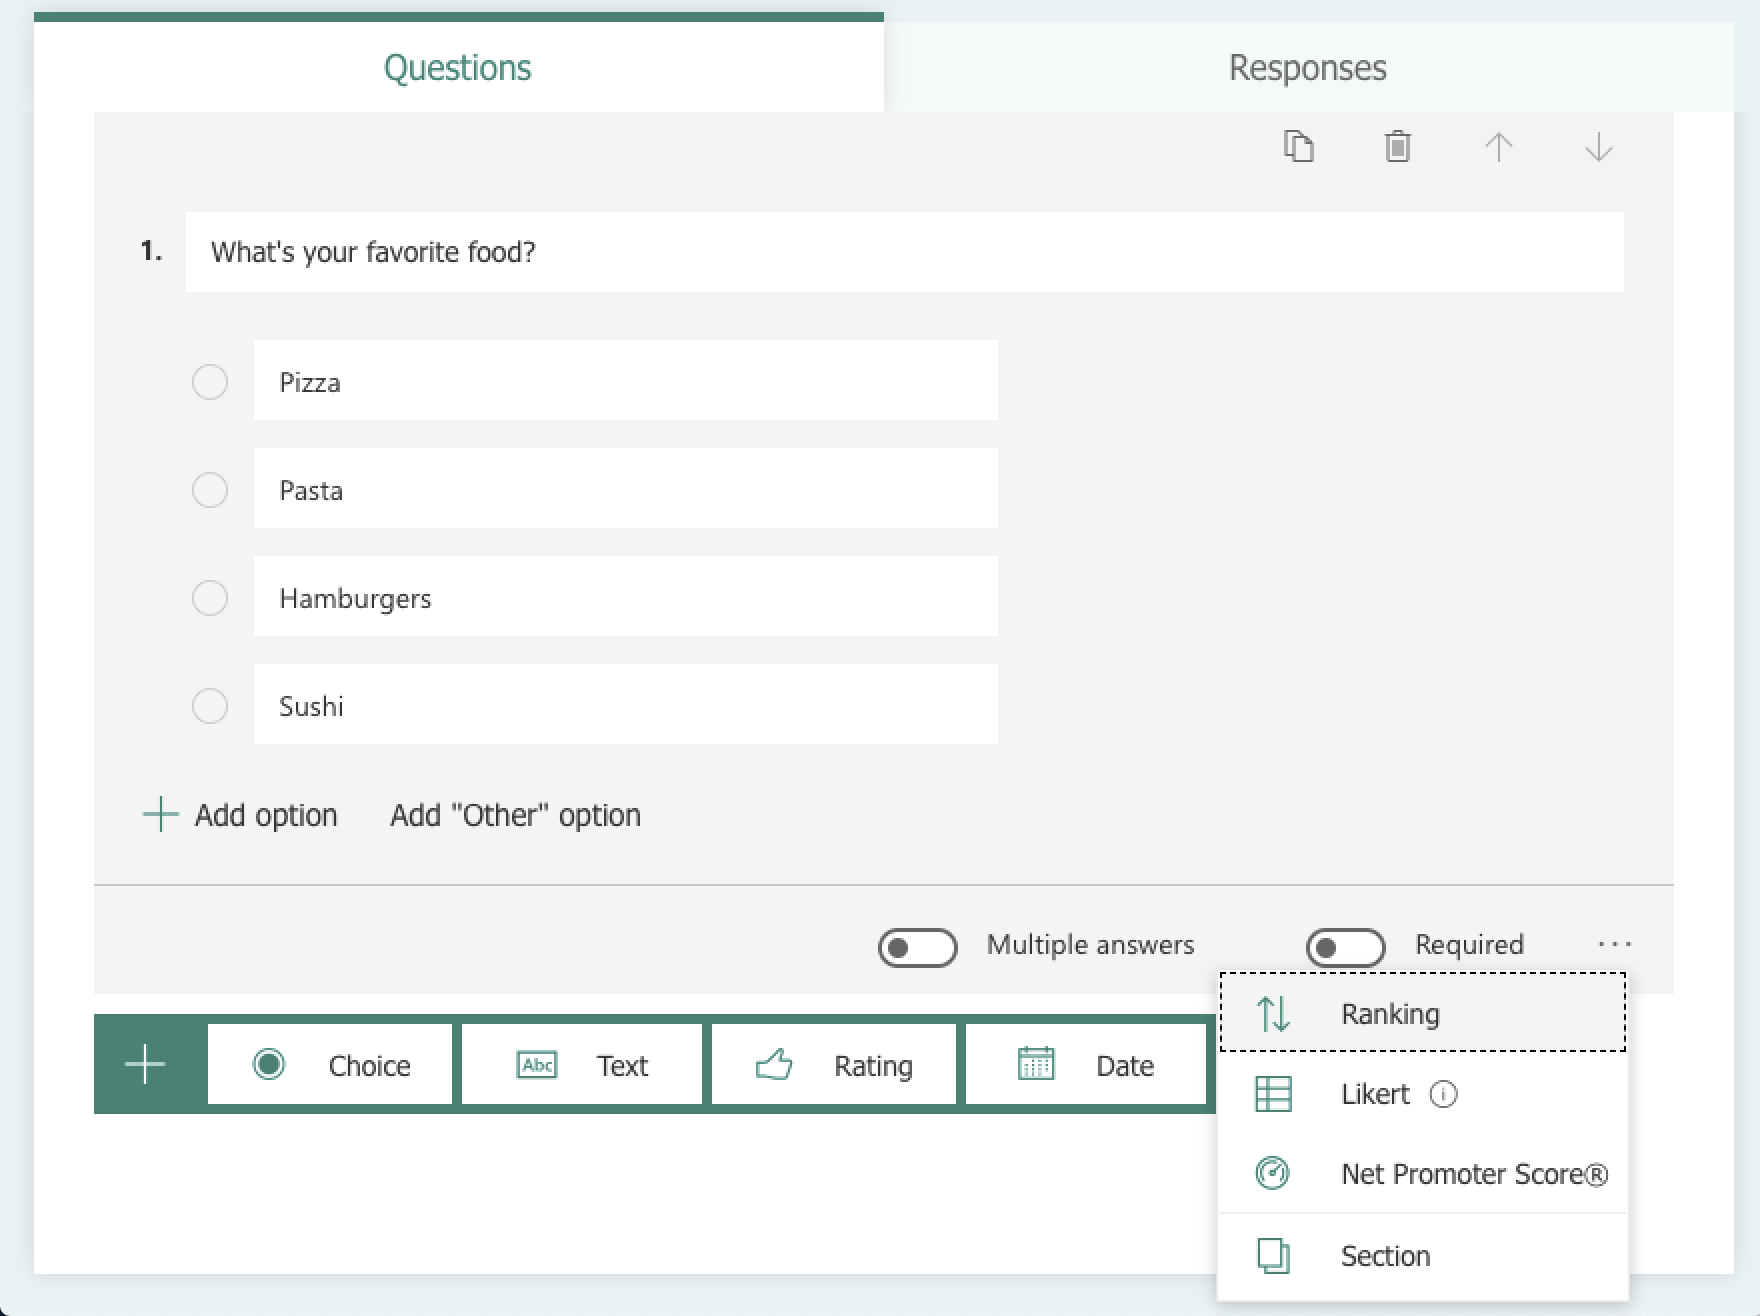Choose Likert from the question type menu
This screenshot has height=1316, width=1760.
(1423, 1094)
